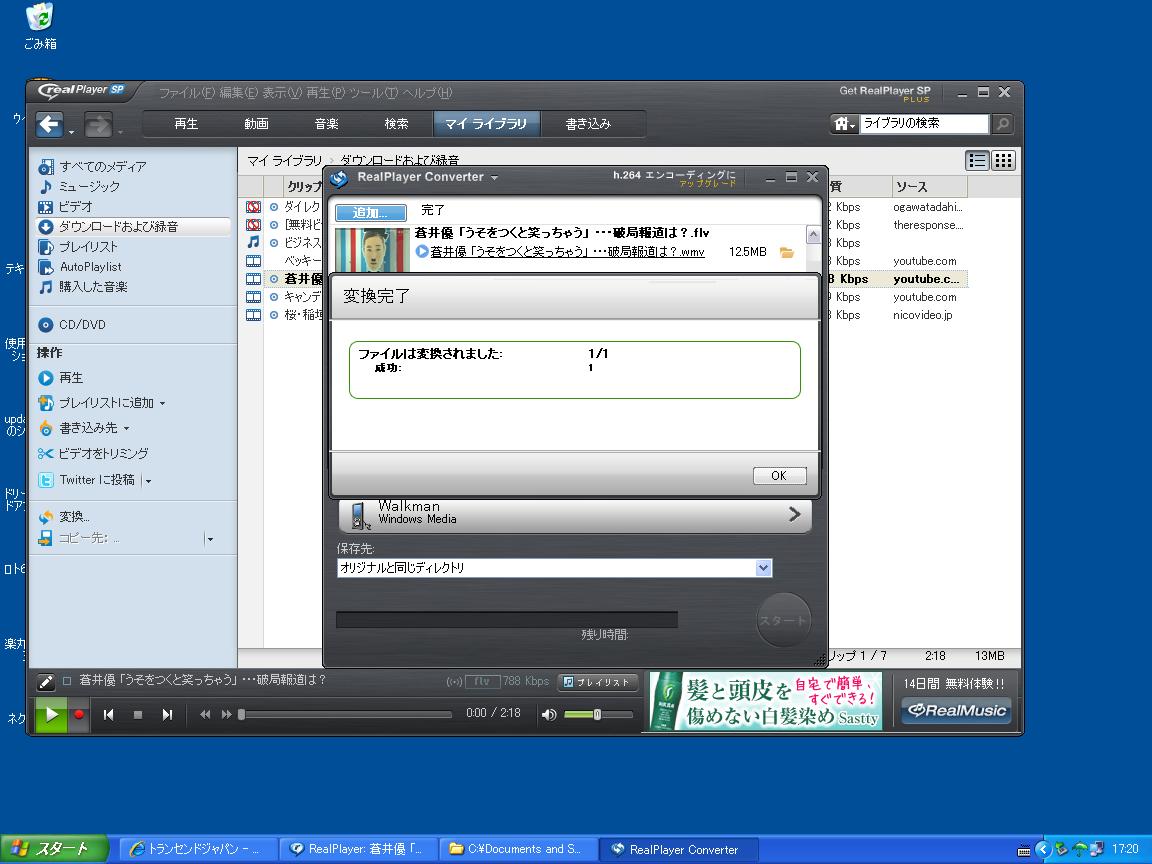Screen dimensions: 1152x864
Task: Click 追加 button in Converter
Action: (370, 212)
